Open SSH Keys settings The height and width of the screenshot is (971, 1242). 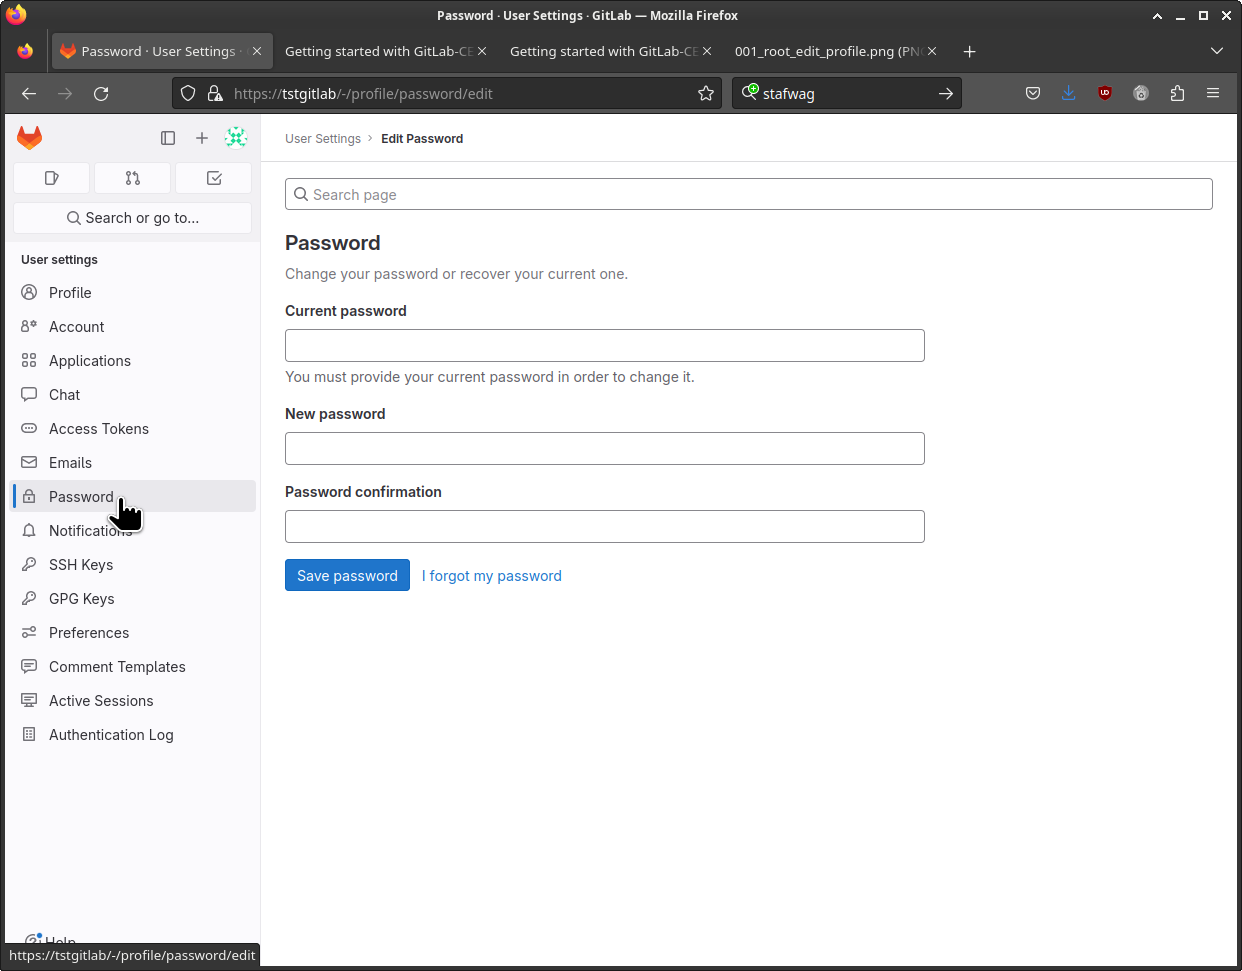(x=81, y=565)
